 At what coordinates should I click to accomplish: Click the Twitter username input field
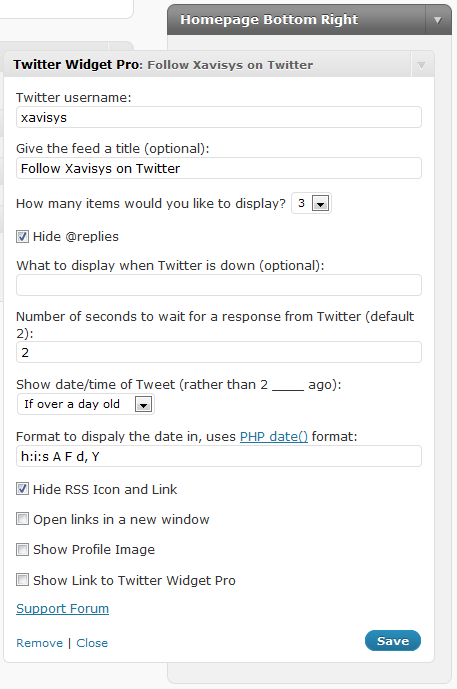pyautogui.click(x=219, y=117)
